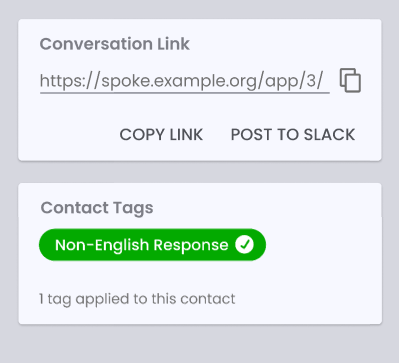The width and height of the screenshot is (399, 363).
Task: Click the Contact Tags heading
Action: (97, 208)
